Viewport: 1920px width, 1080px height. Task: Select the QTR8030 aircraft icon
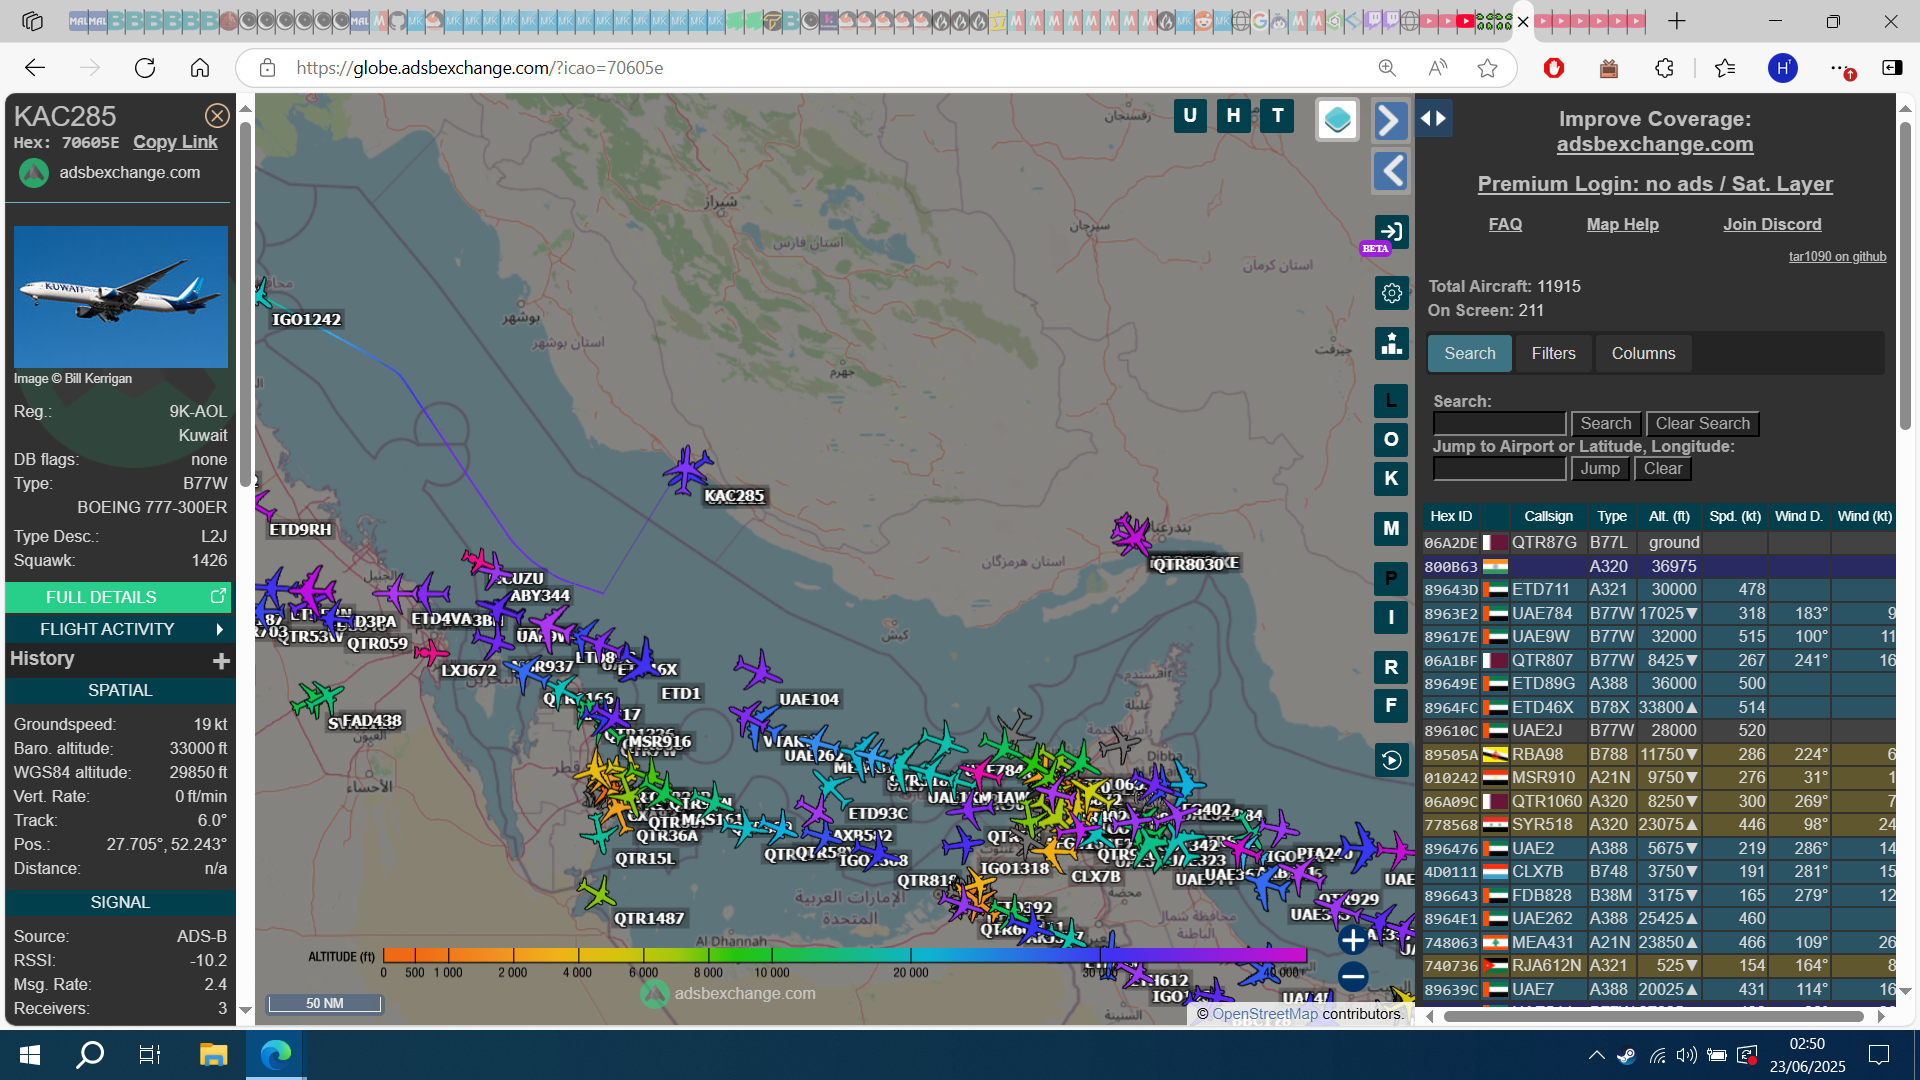(x=1131, y=535)
